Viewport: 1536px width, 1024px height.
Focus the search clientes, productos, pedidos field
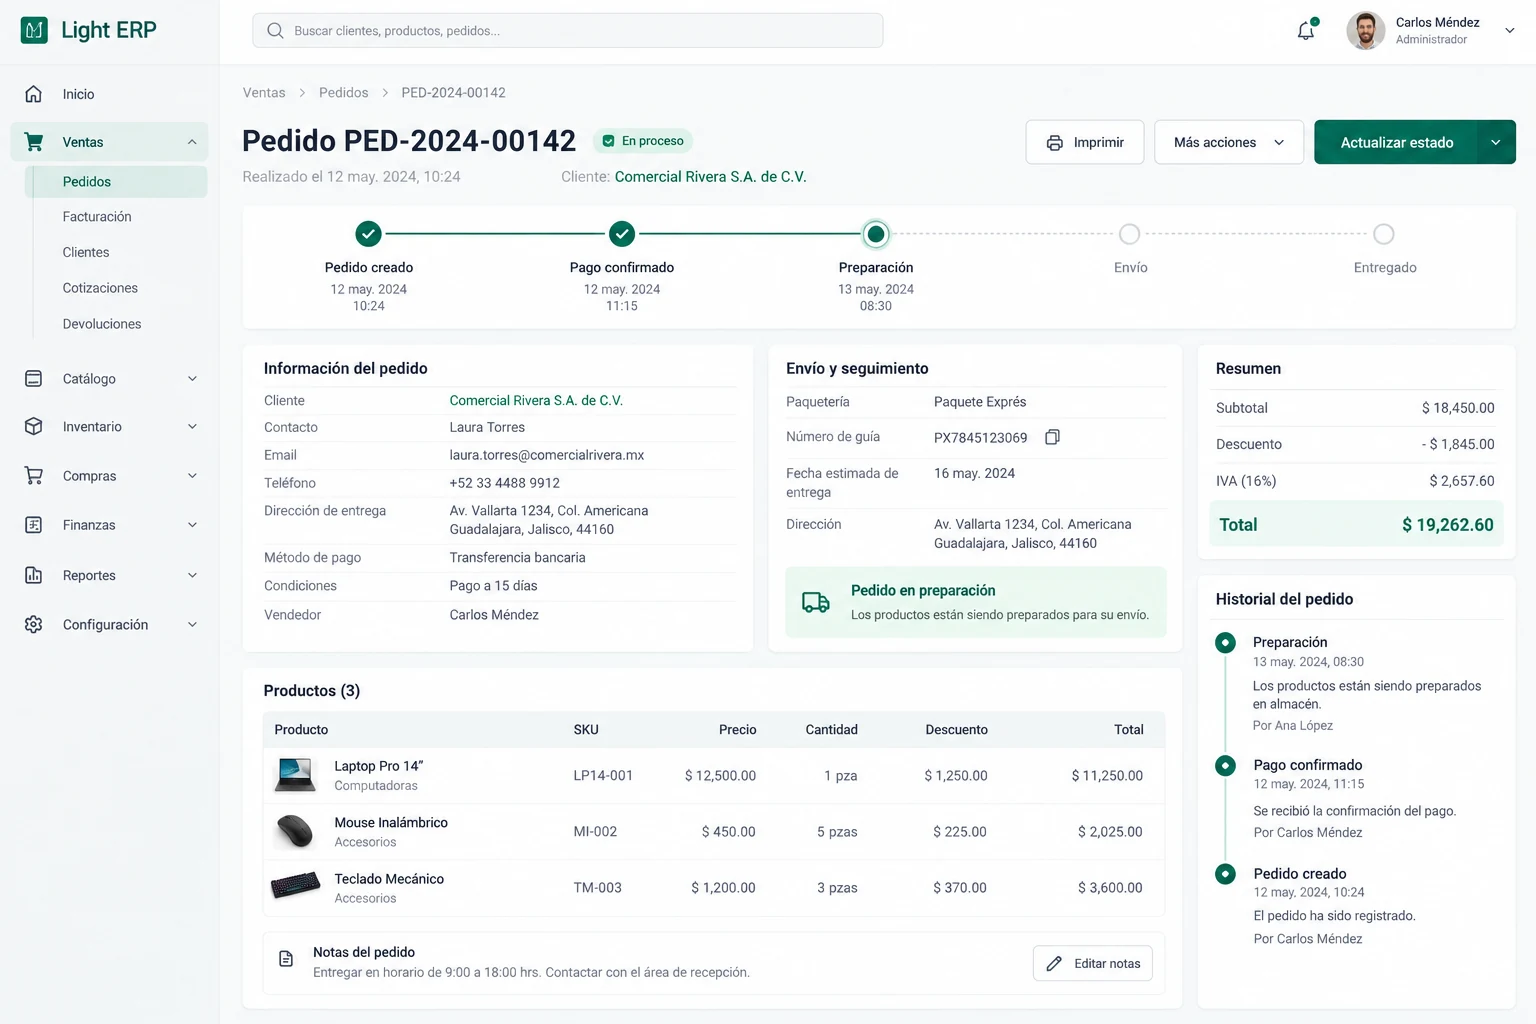(568, 31)
